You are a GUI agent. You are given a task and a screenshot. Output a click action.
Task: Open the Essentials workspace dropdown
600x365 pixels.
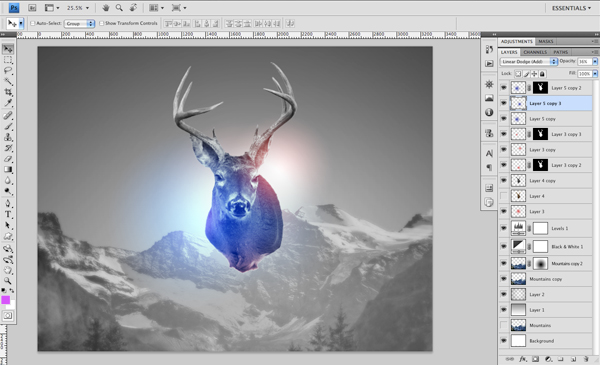[571, 8]
